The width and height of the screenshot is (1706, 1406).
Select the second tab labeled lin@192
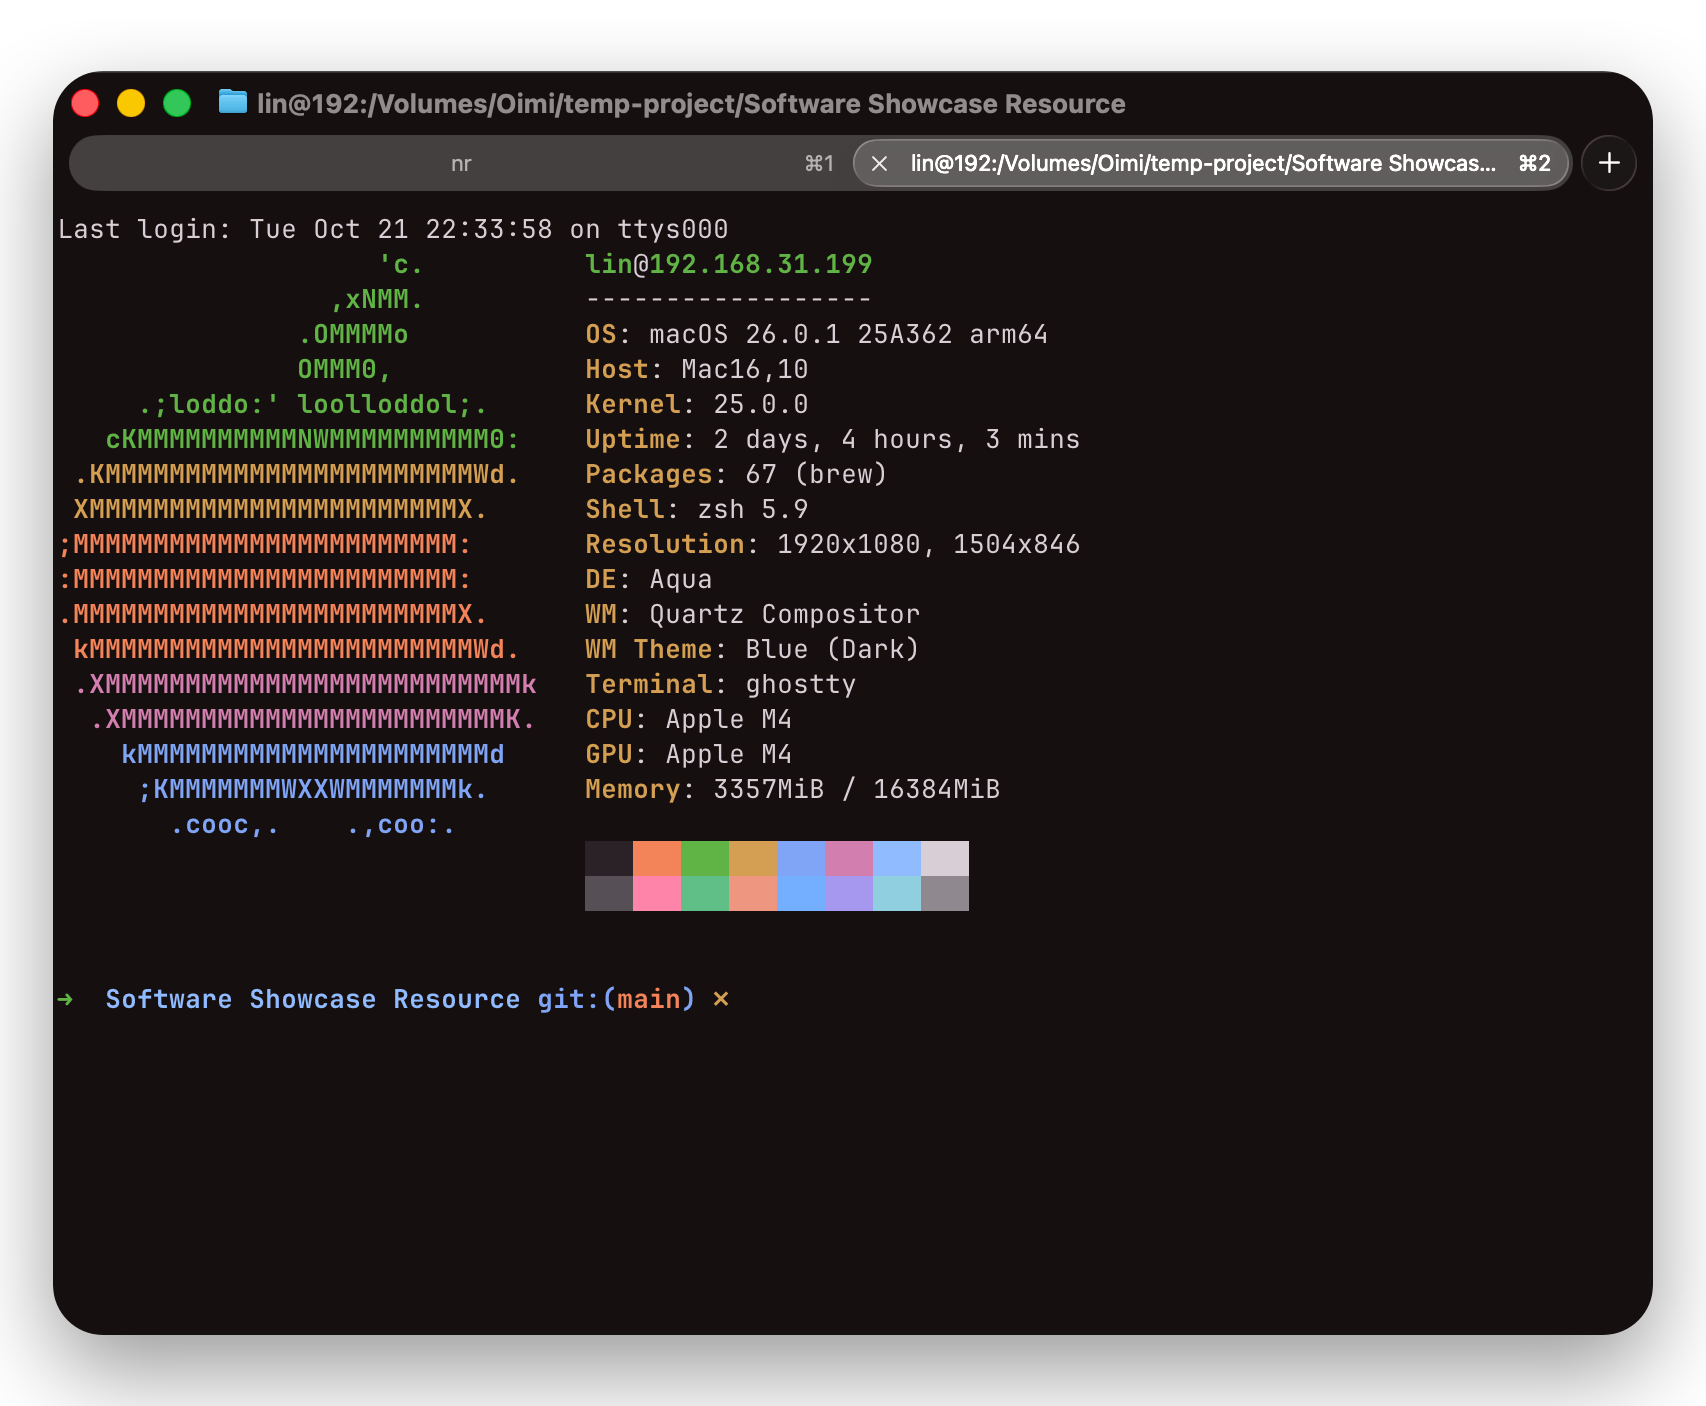coord(1202,163)
